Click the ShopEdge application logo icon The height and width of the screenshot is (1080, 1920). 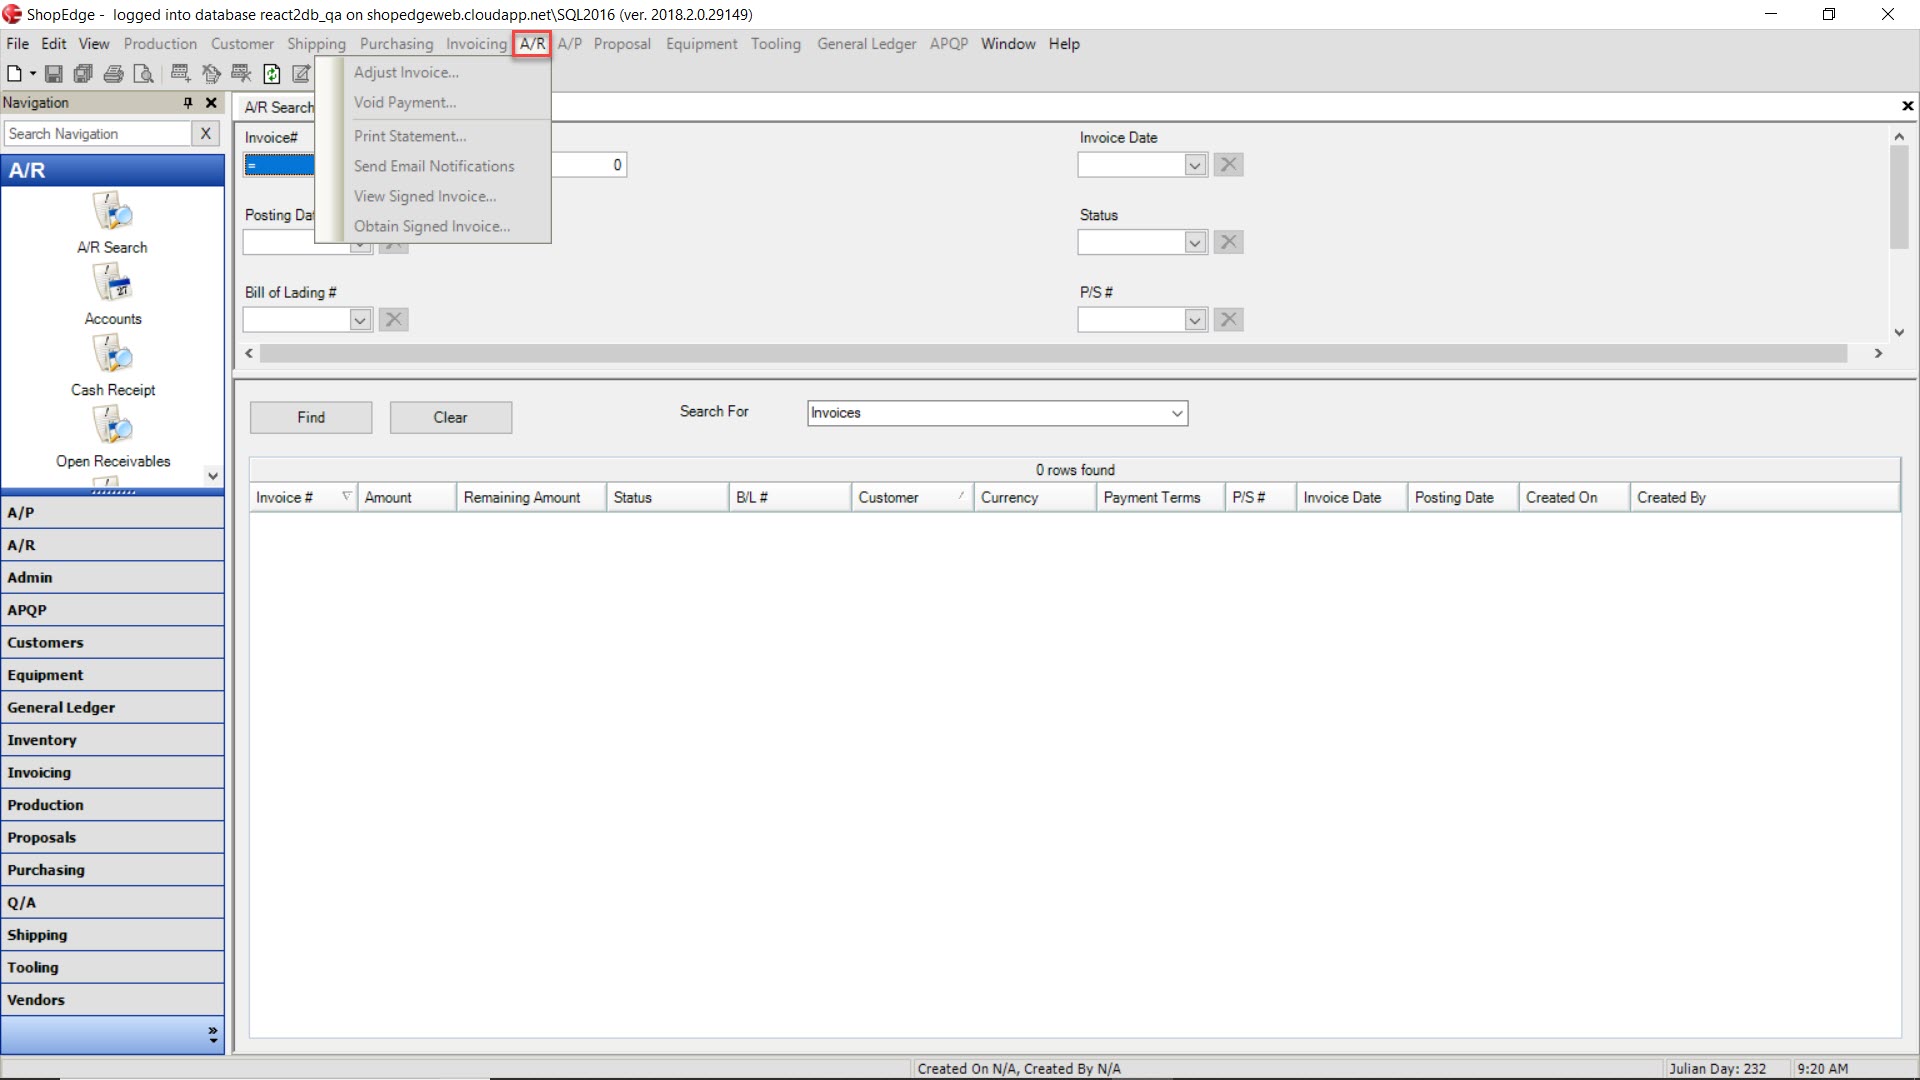coord(11,14)
